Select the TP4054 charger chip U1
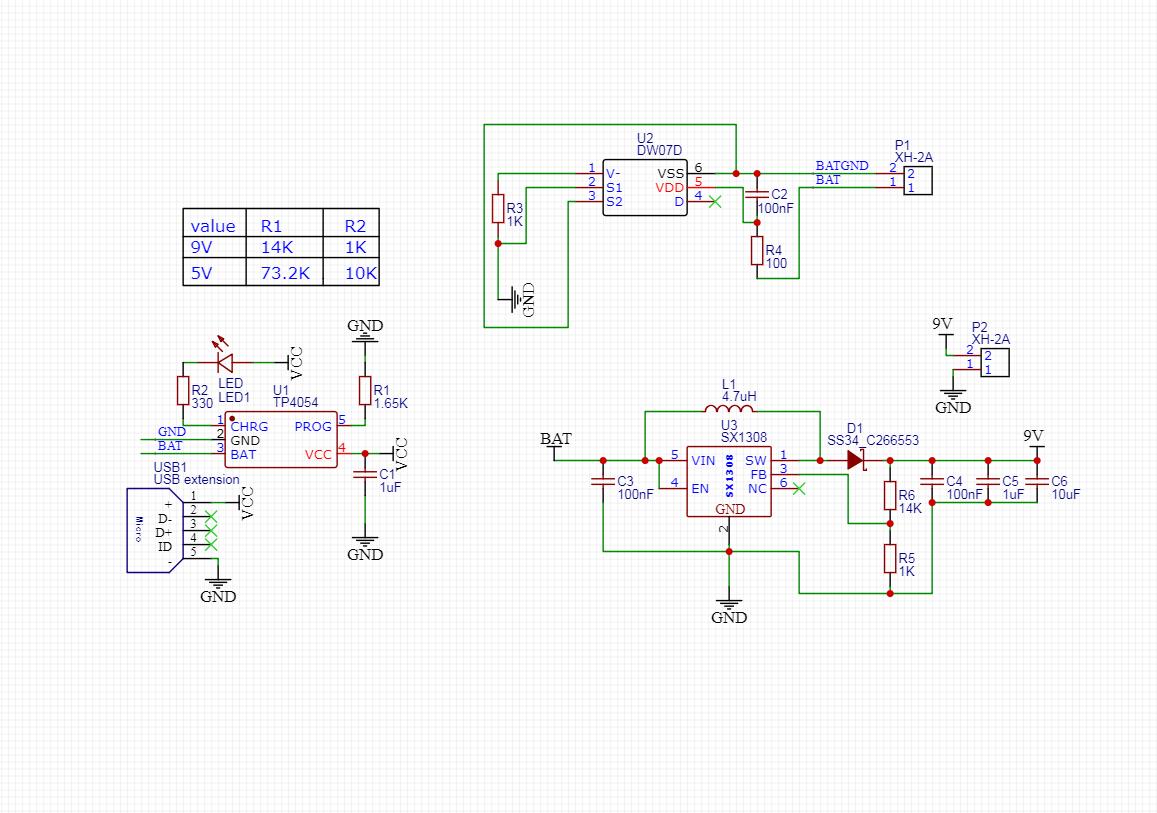 coord(279,440)
